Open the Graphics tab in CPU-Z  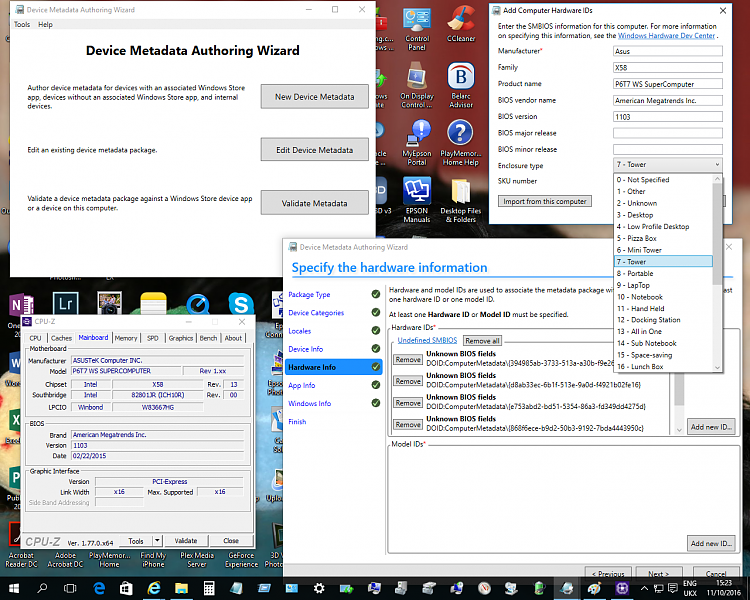(x=181, y=338)
